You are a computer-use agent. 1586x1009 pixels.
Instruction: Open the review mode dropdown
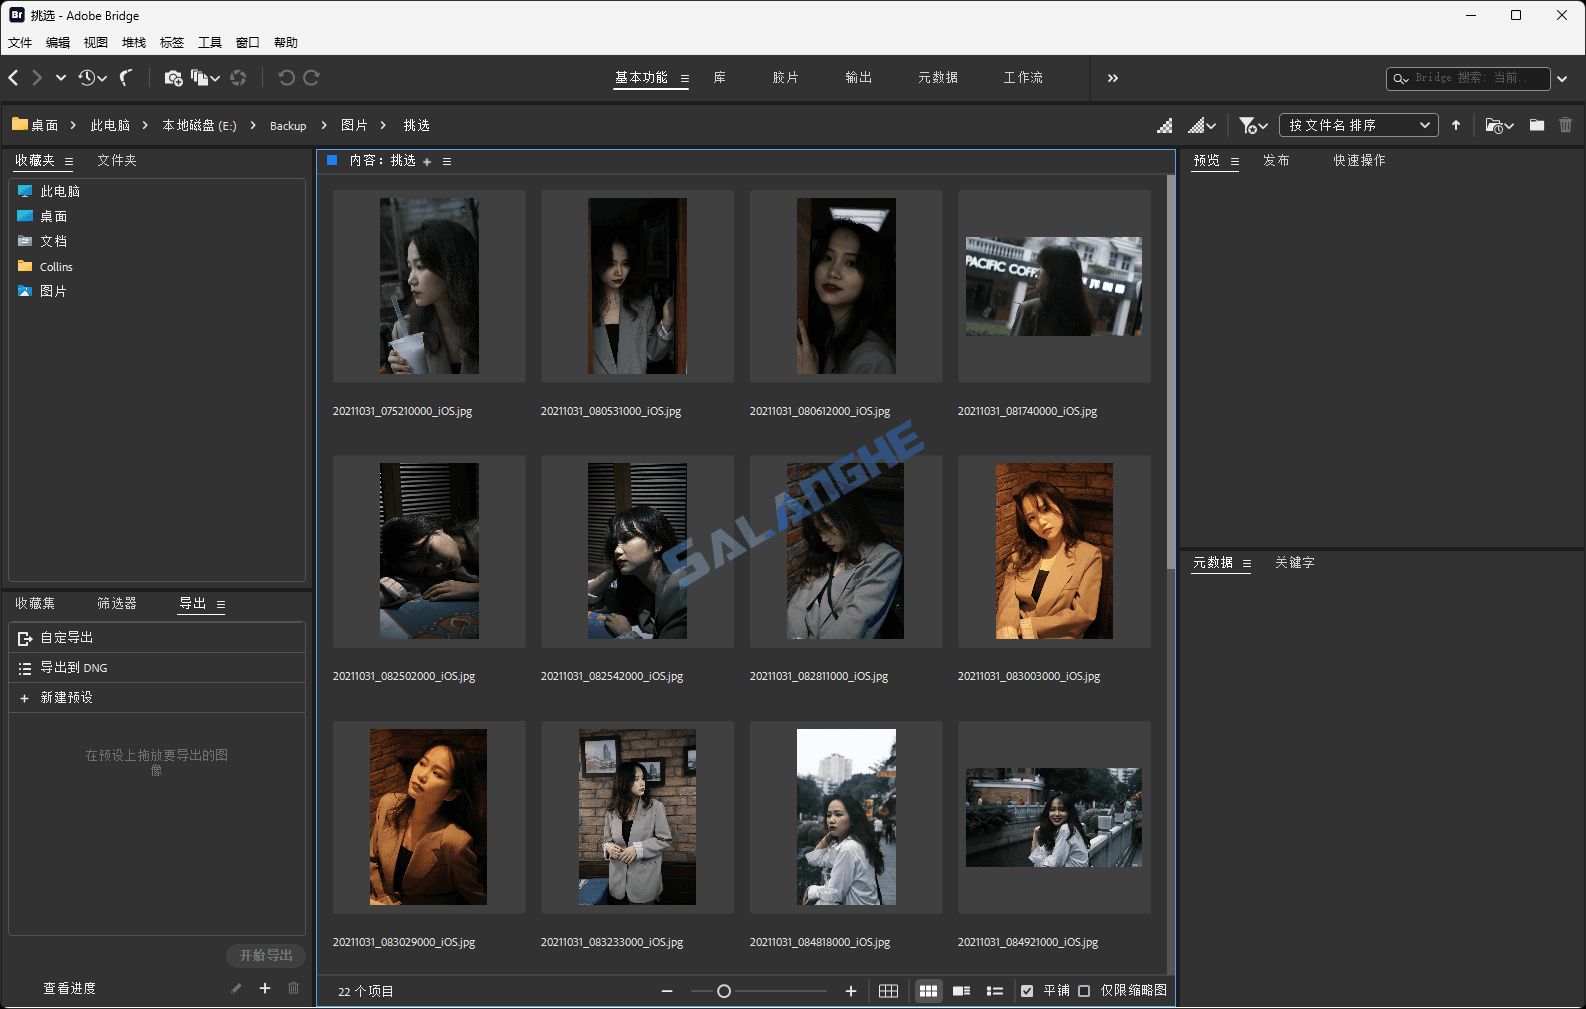(x=205, y=78)
